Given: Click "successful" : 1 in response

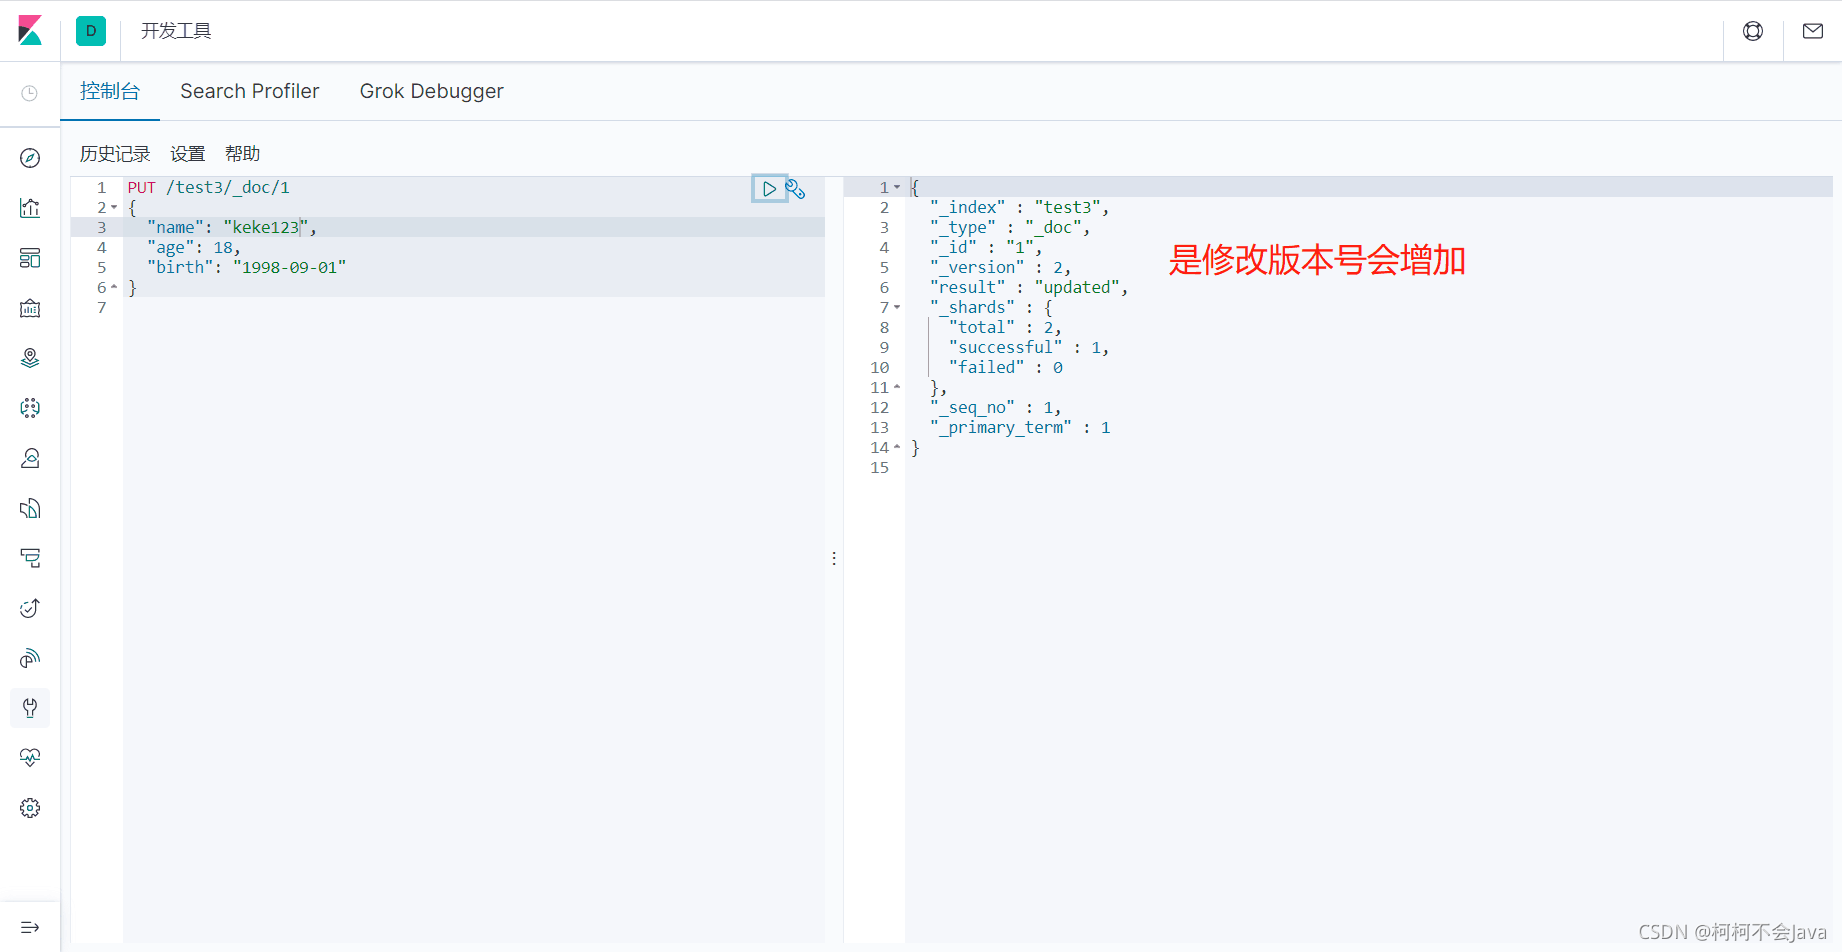Looking at the screenshot, I should click(1029, 347).
